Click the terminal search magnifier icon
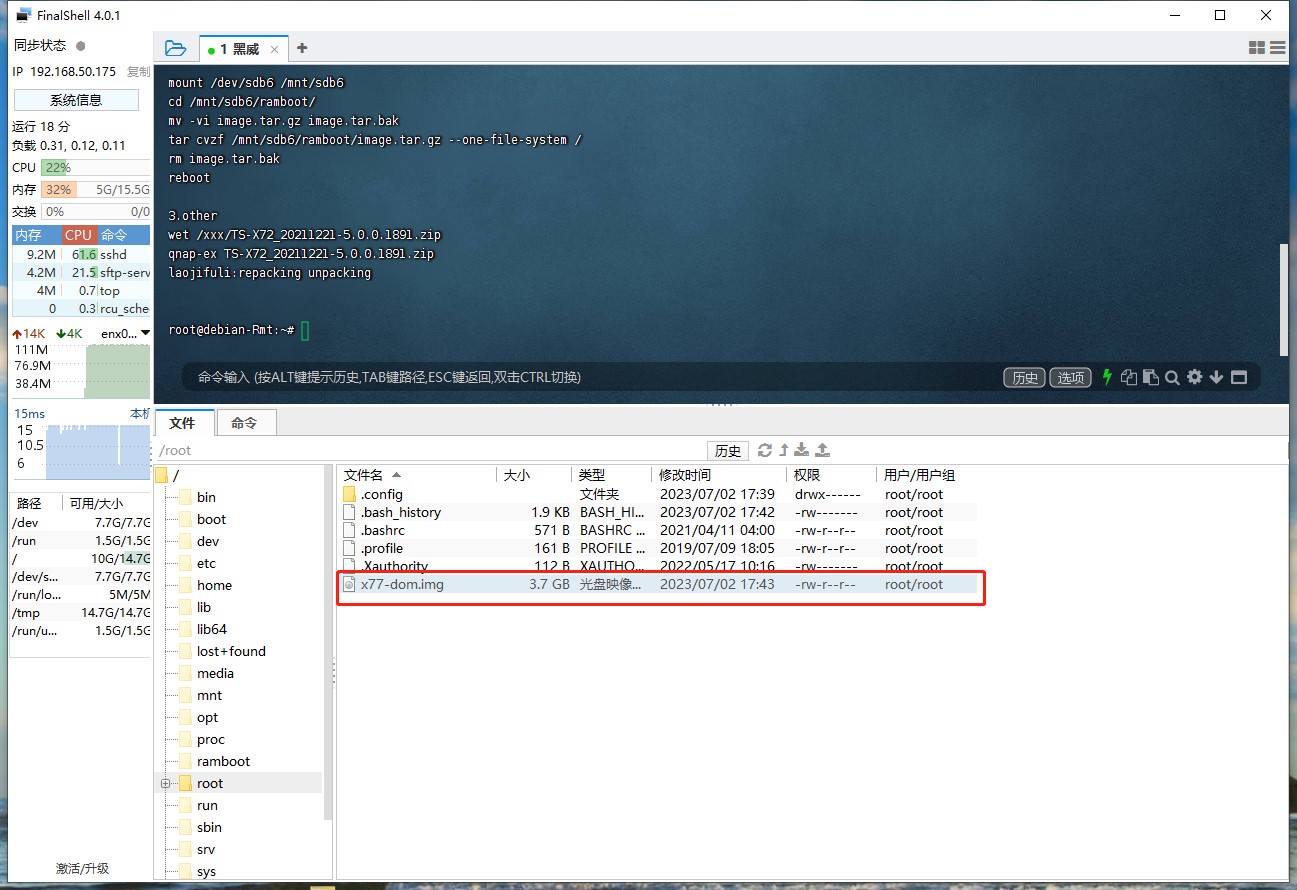 pos(1172,377)
